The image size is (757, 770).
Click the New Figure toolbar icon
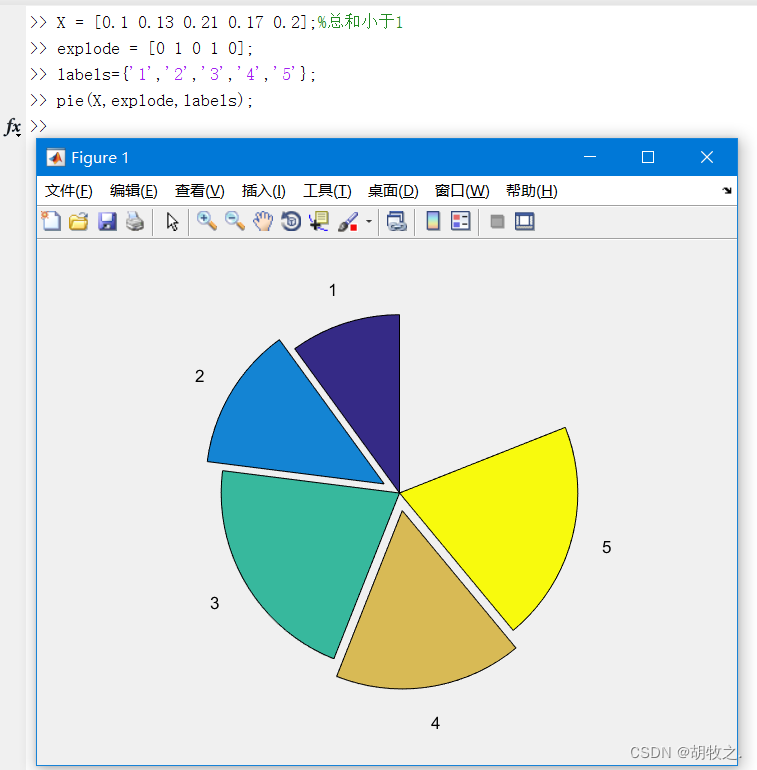(x=51, y=221)
